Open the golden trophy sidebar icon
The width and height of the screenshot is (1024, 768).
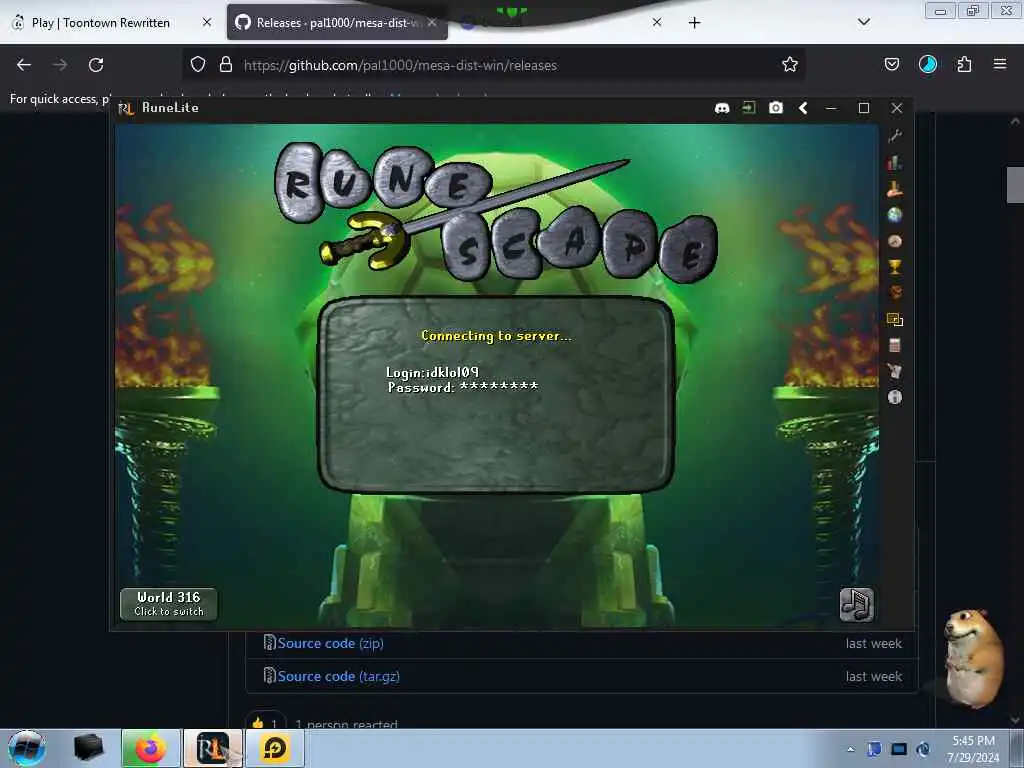click(x=895, y=266)
